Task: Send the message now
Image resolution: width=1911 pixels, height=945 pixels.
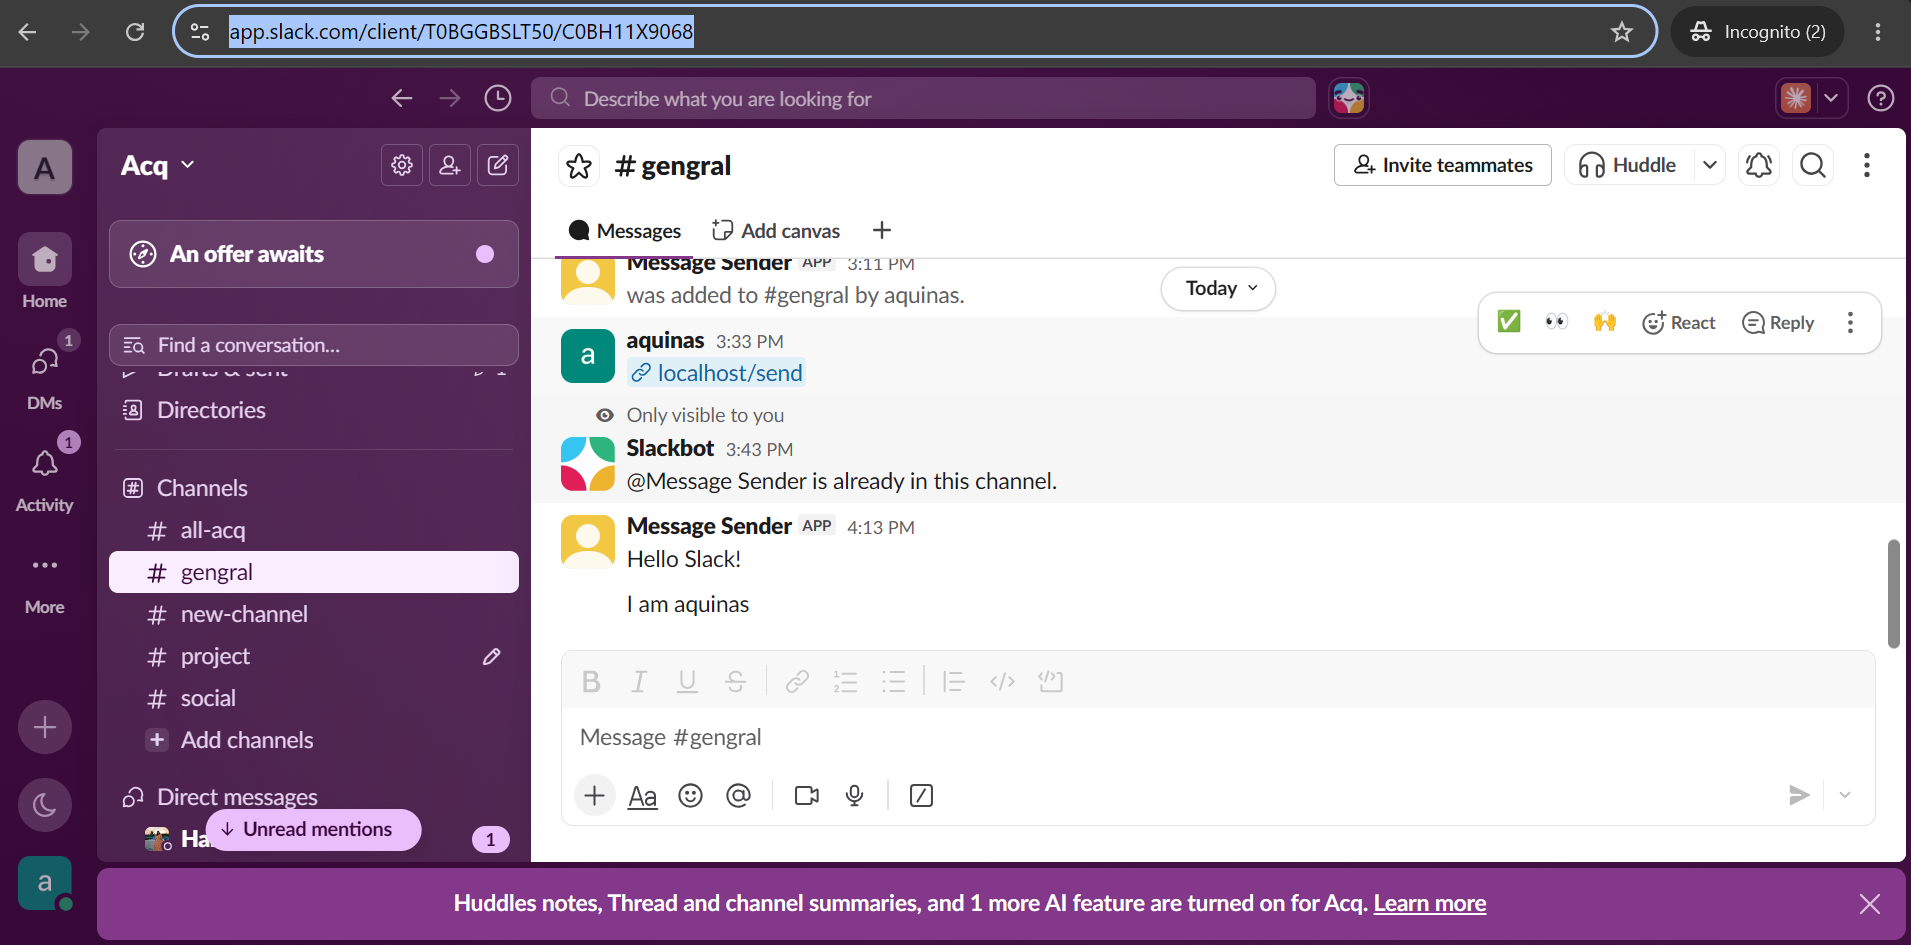Action: point(1799,796)
